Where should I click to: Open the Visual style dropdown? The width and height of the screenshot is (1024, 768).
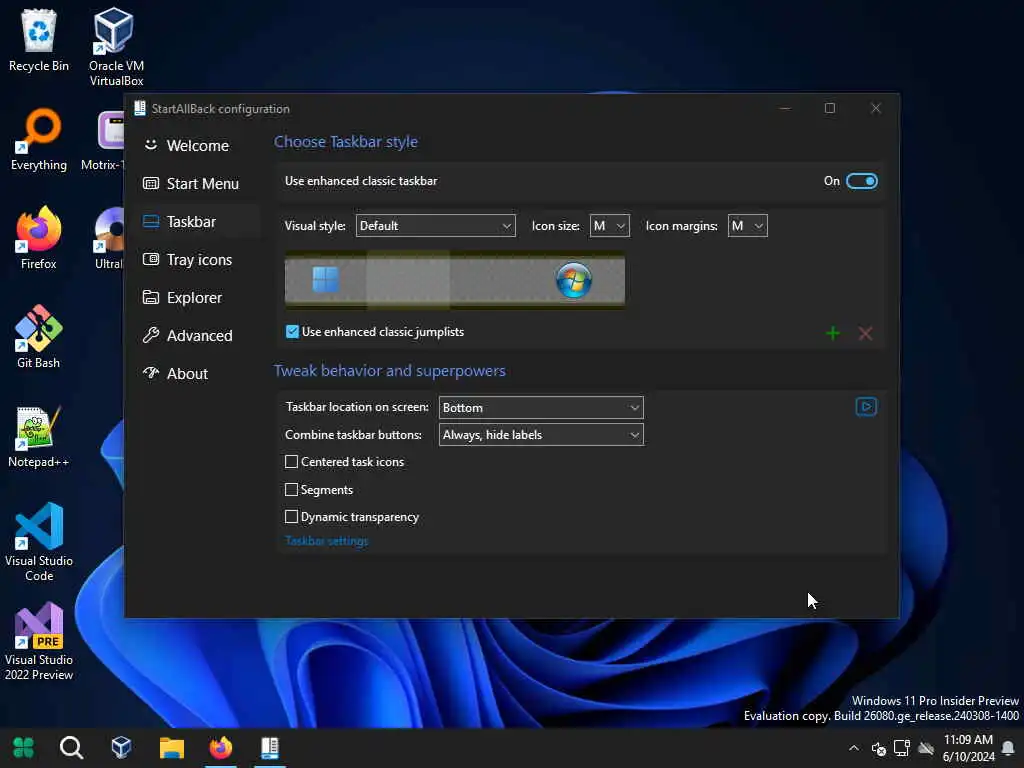(436, 226)
